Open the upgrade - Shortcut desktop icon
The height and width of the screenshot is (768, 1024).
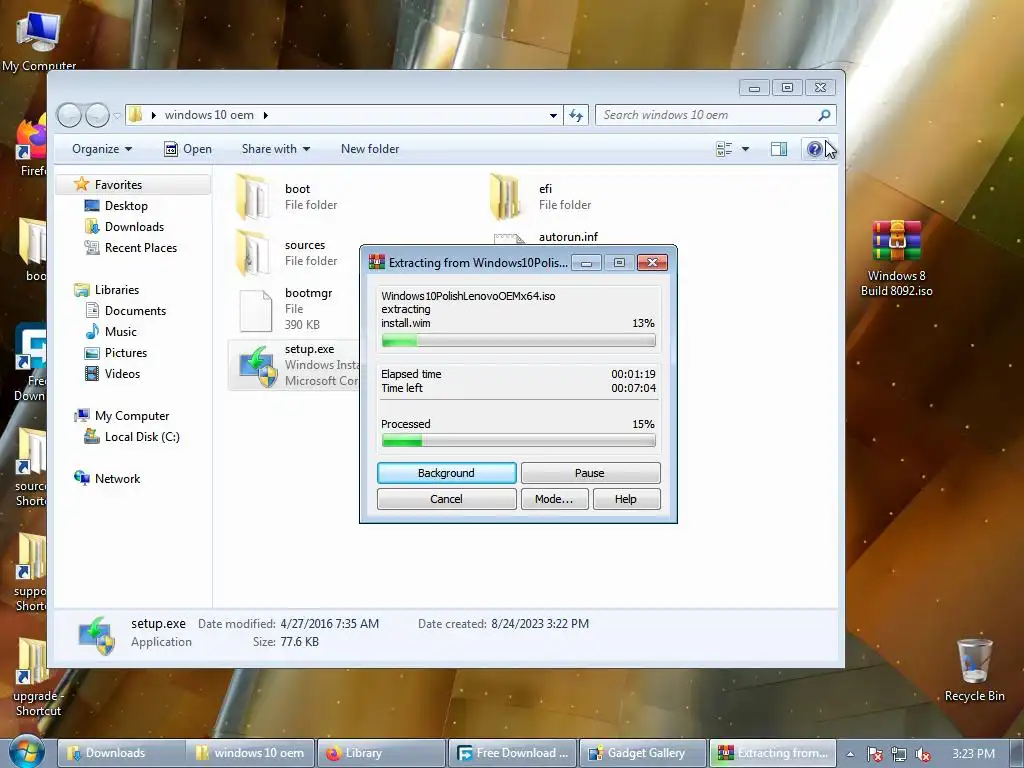tap(37, 678)
